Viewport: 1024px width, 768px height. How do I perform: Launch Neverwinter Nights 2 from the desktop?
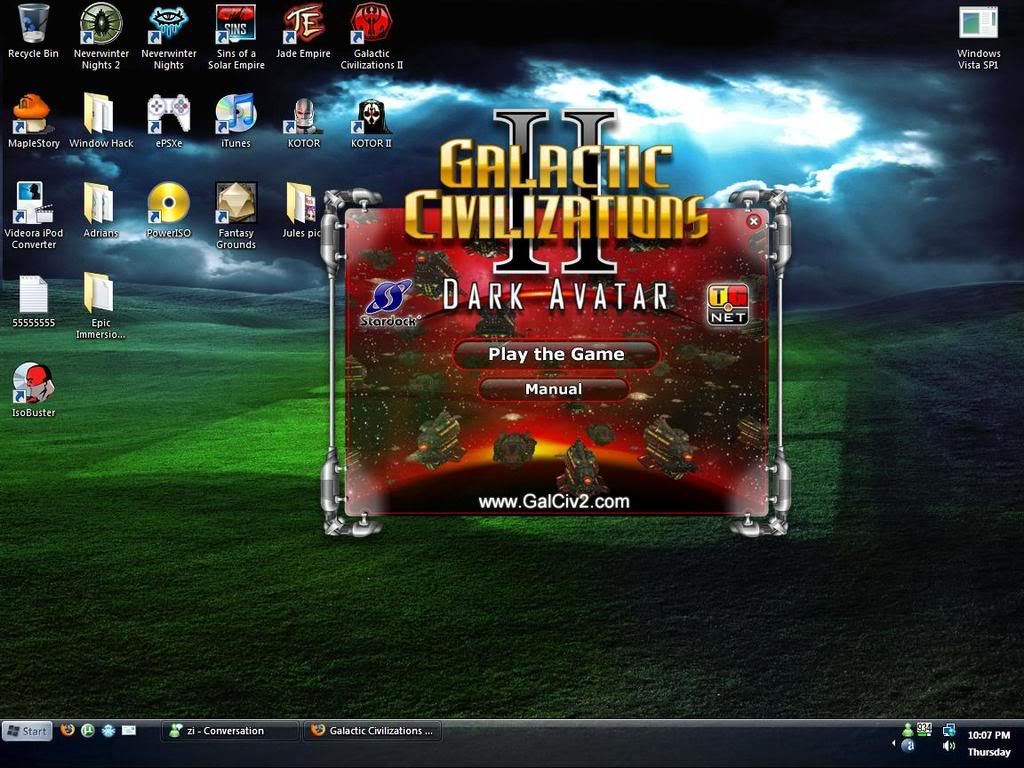[101, 37]
